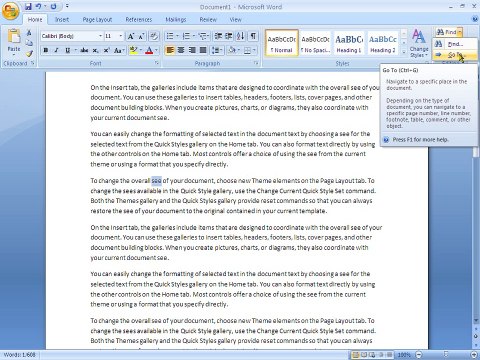Apply superscript formatting

tap(106, 50)
